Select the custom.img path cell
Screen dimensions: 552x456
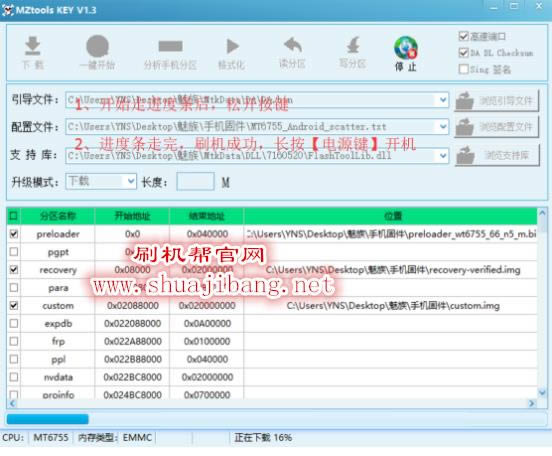[x=391, y=306]
